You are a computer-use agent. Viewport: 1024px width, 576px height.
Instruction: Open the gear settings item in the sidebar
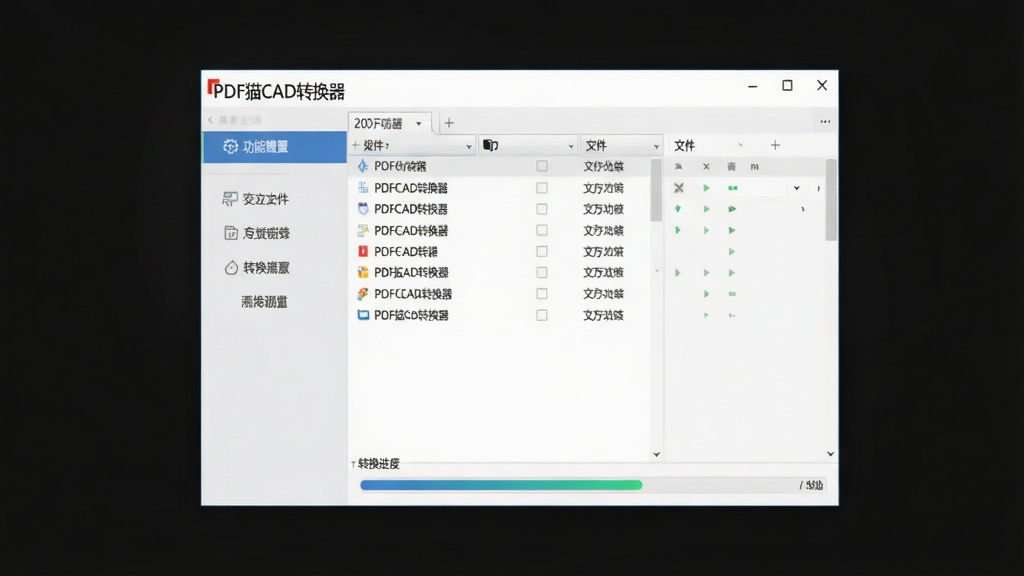point(274,147)
